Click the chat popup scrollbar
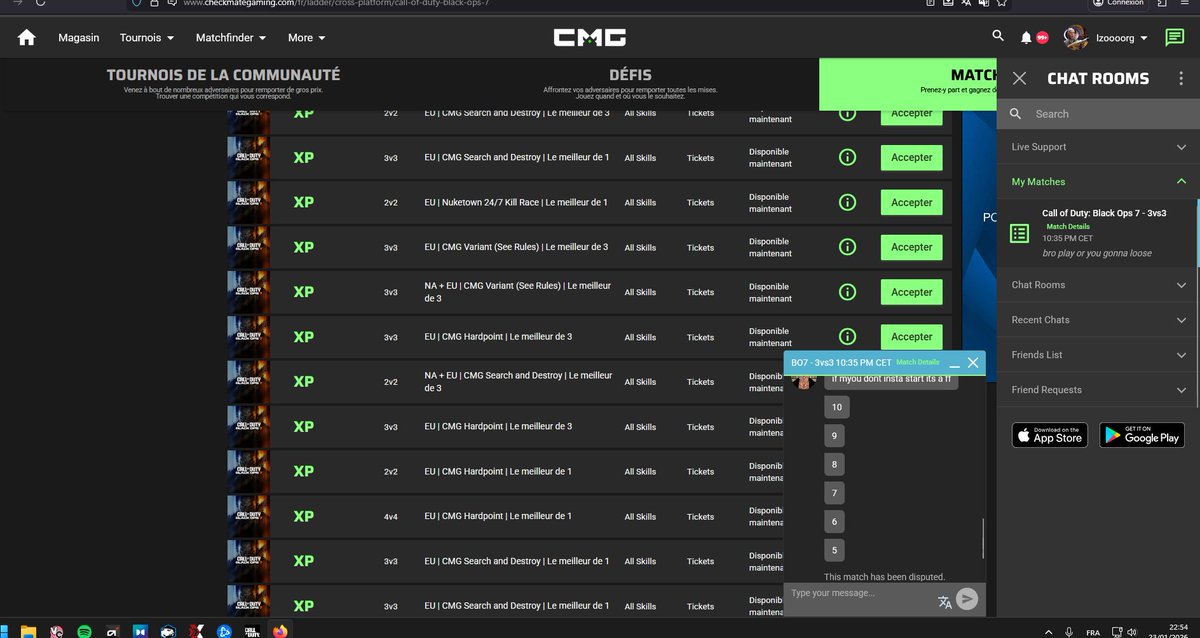1200x638 pixels. [983, 539]
